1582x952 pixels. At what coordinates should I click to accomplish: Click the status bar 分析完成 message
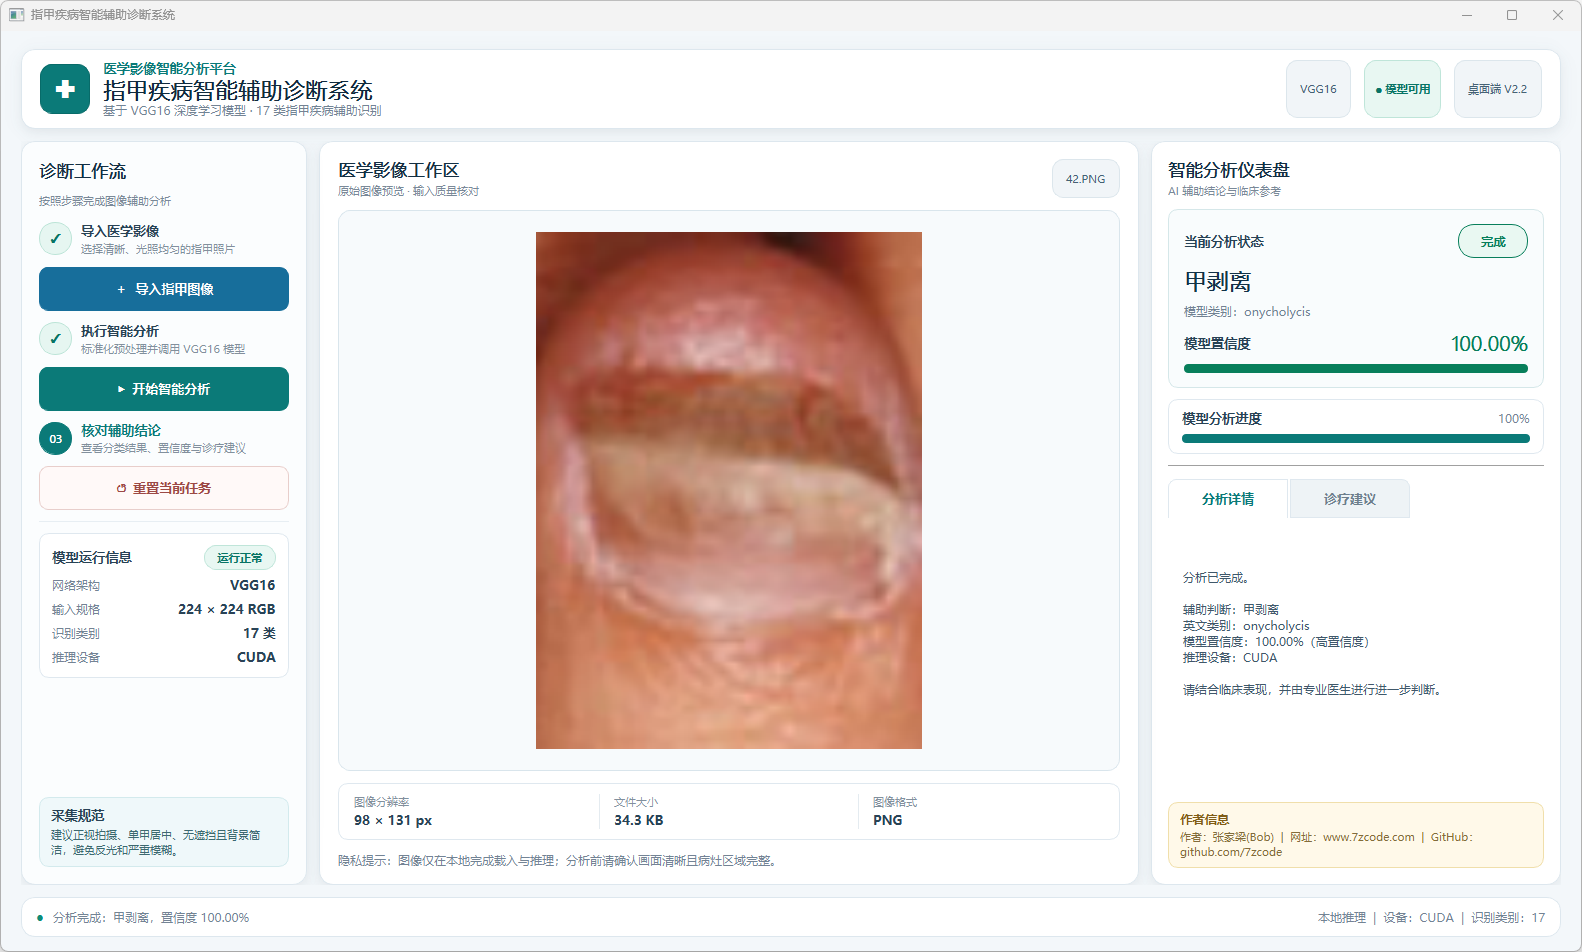point(151,917)
